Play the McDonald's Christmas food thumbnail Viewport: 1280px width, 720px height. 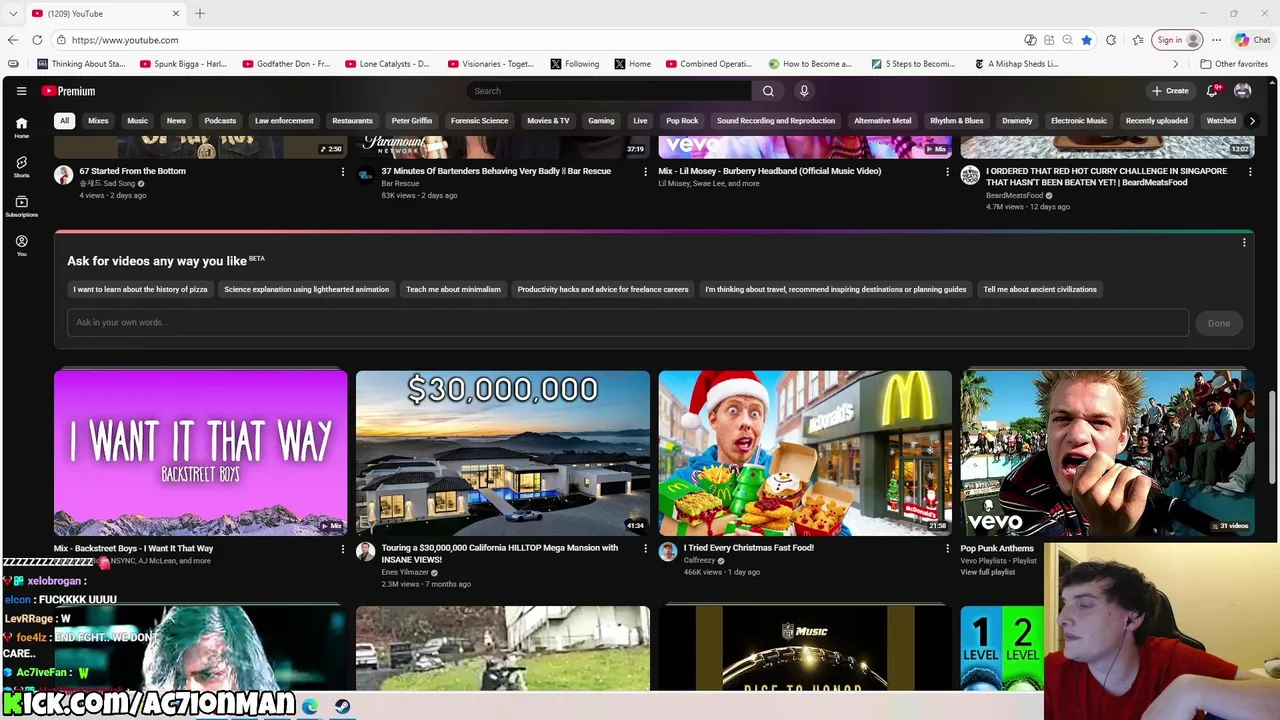pos(805,453)
